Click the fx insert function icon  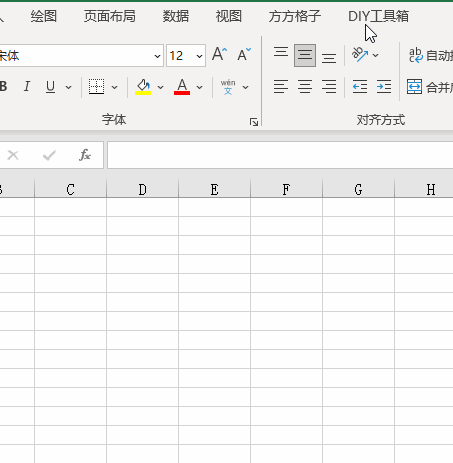pyautogui.click(x=85, y=155)
